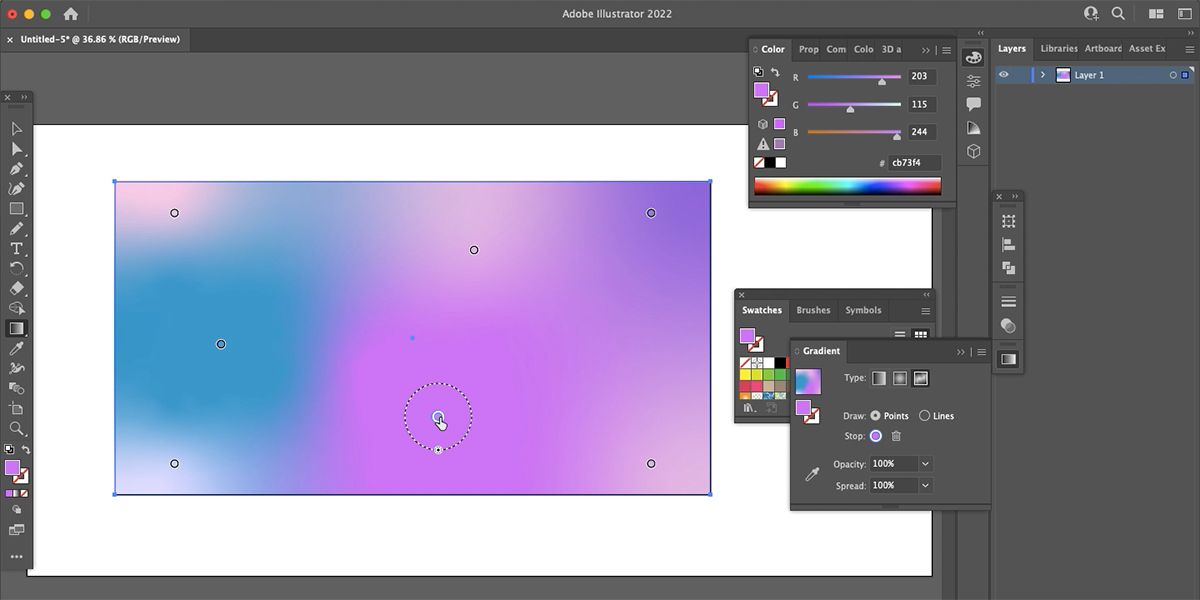Select the Pen tool in the toolbar
This screenshot has width=1200, height=600.
point(16,168)
